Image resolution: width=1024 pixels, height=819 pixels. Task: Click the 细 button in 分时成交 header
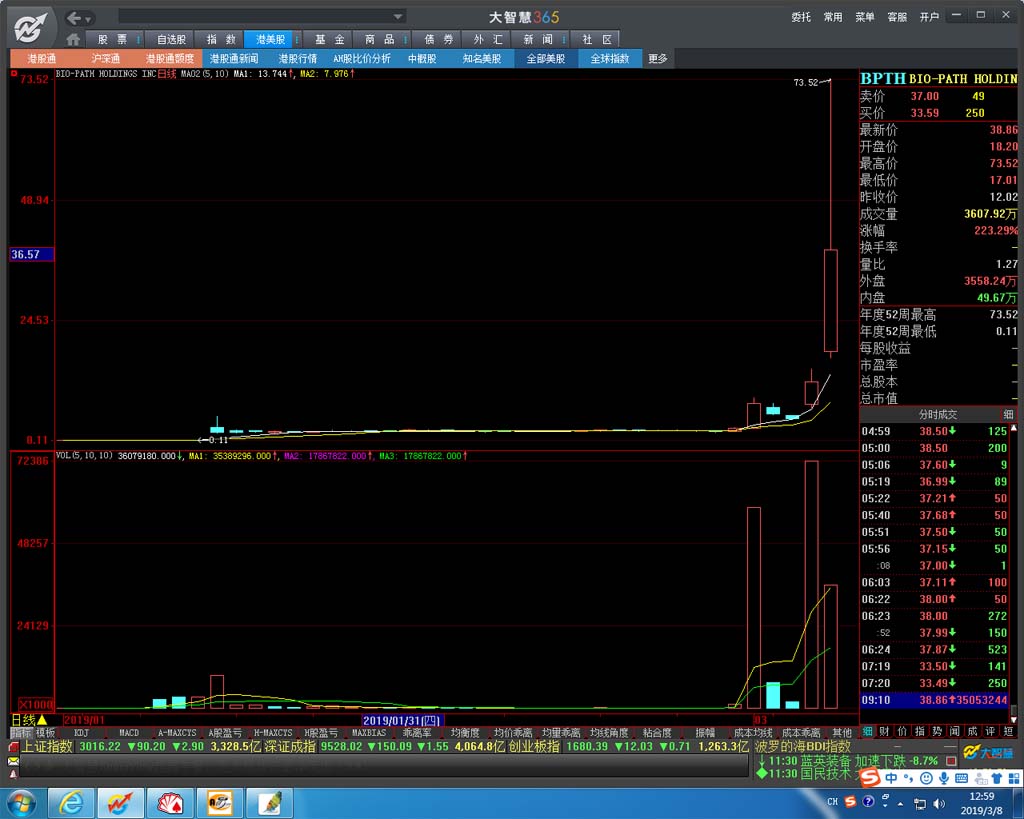(1008, 414)
